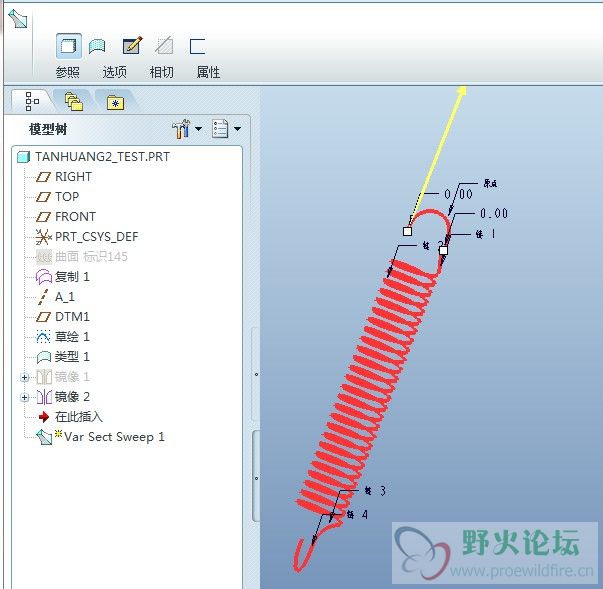
Task: Click the 在此插入 insert marker
Action: [x=79, y=417]
